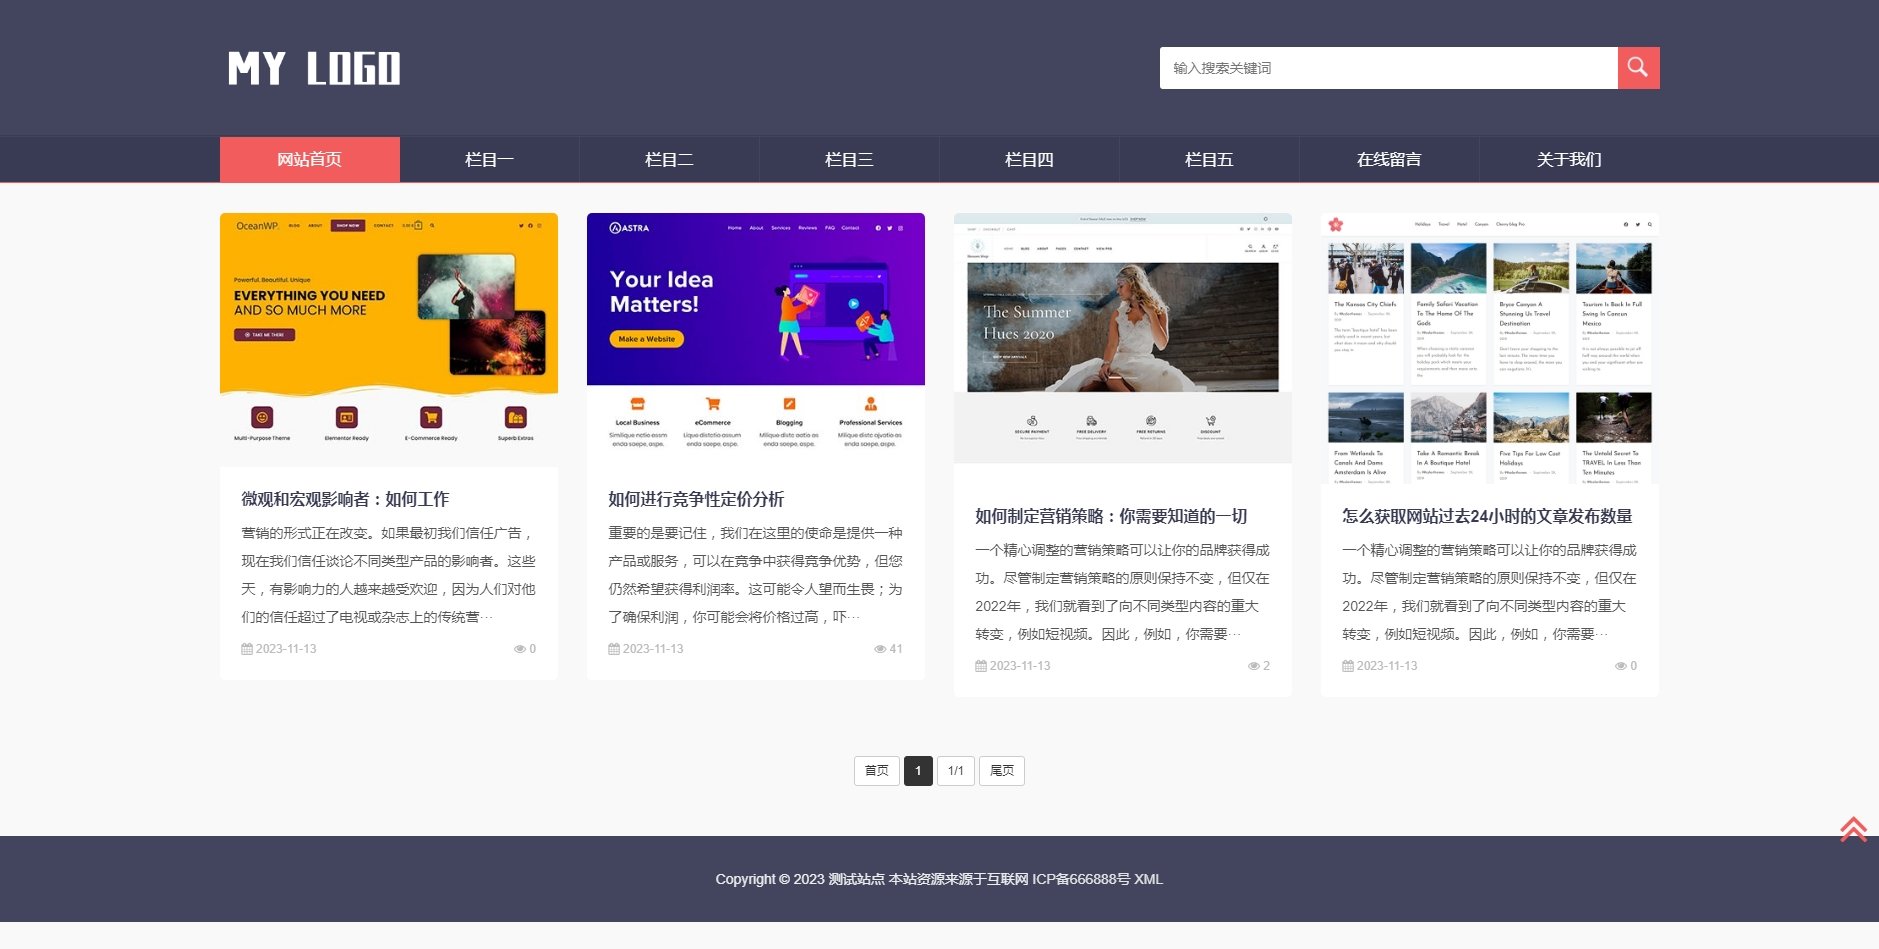Screen dimensions: 1879x949
Task: Click the XML link in the footer
Action: click(1151, 879)
